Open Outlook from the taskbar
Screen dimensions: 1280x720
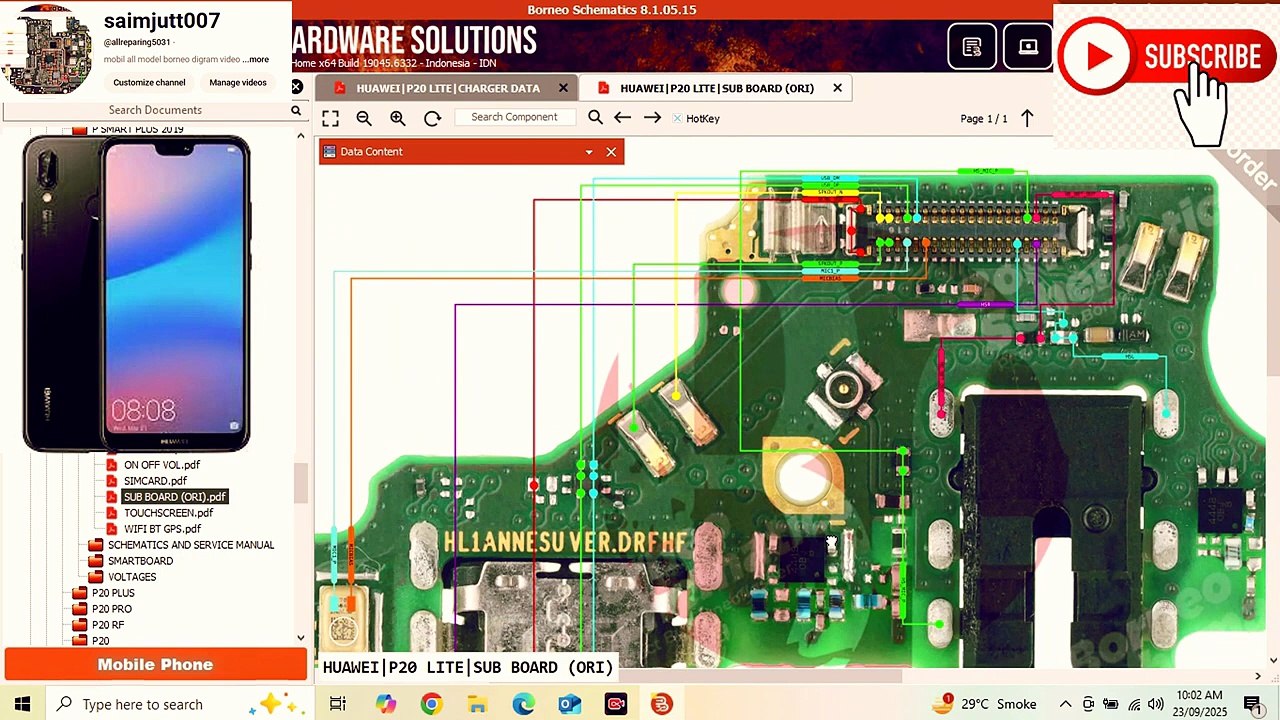tap(569, 704)
